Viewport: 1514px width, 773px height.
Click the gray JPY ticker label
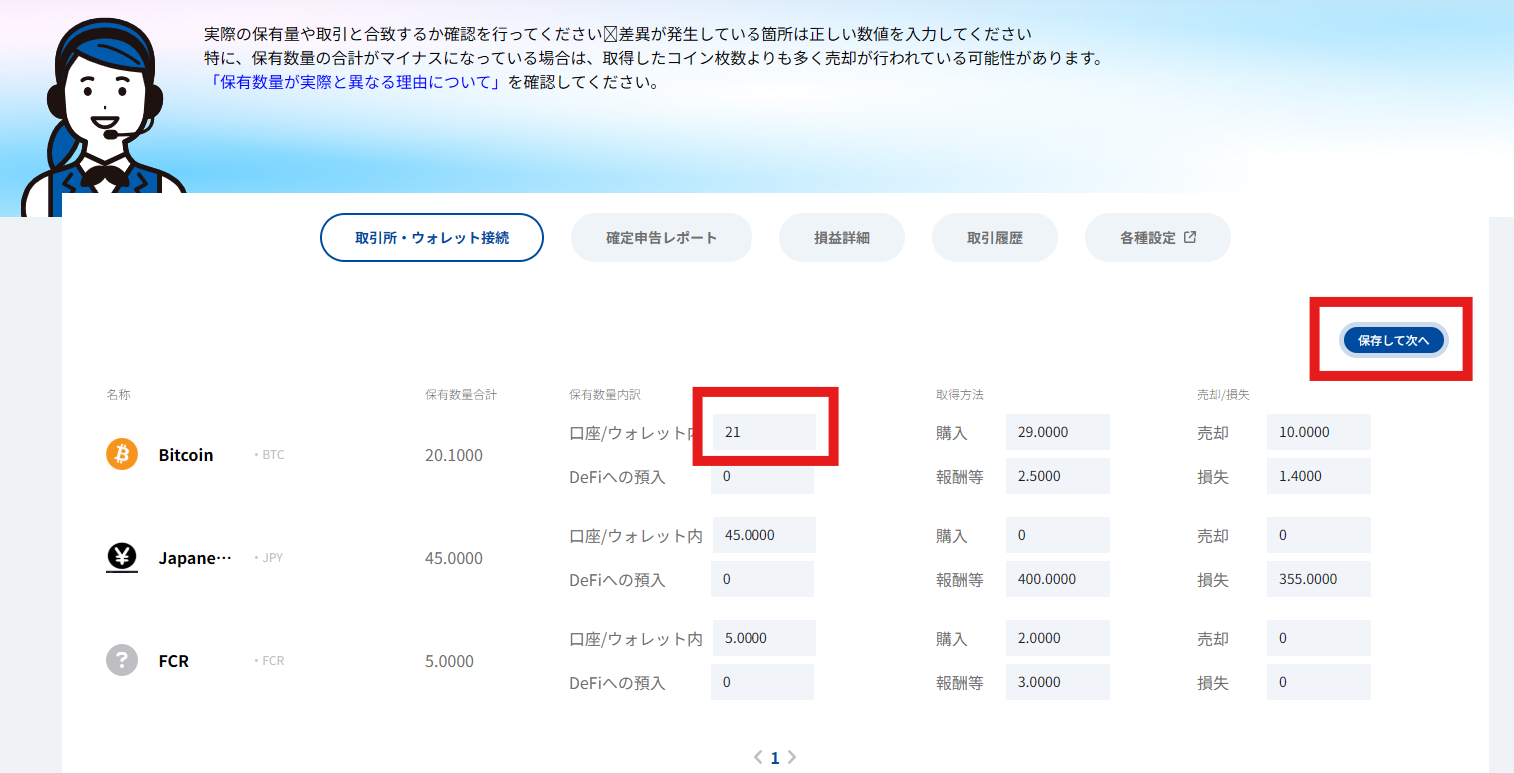(x=269, y=558)
